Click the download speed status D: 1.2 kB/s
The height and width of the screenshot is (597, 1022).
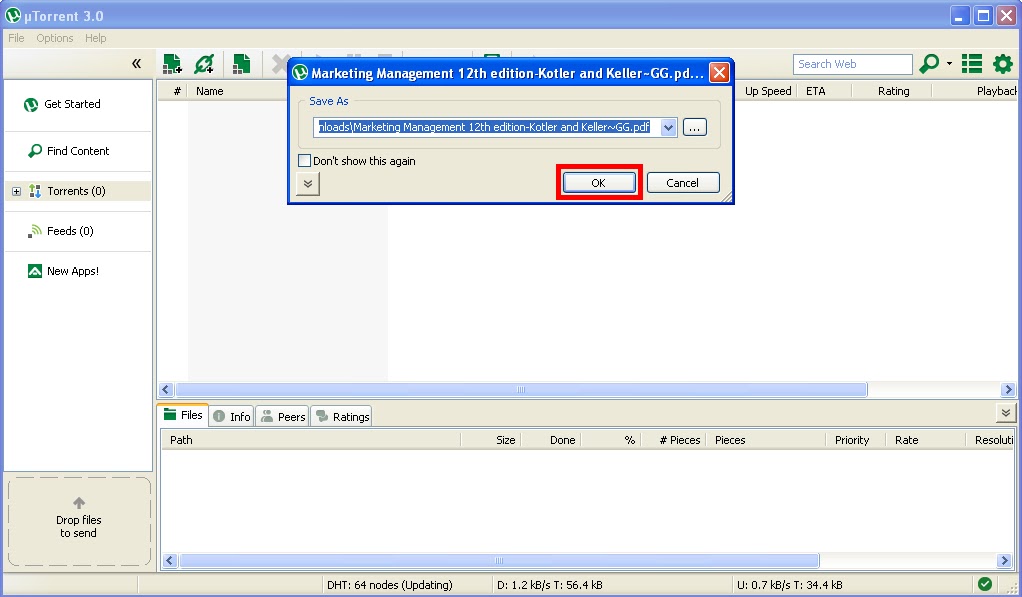click(x=549, y=585)
